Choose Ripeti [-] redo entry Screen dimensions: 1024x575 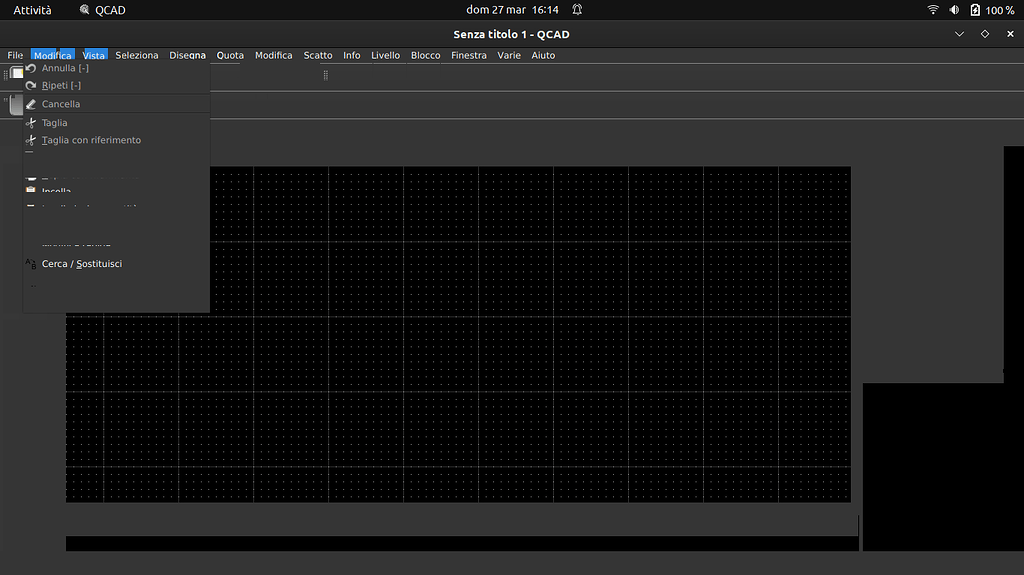click(x=116, y=86)
